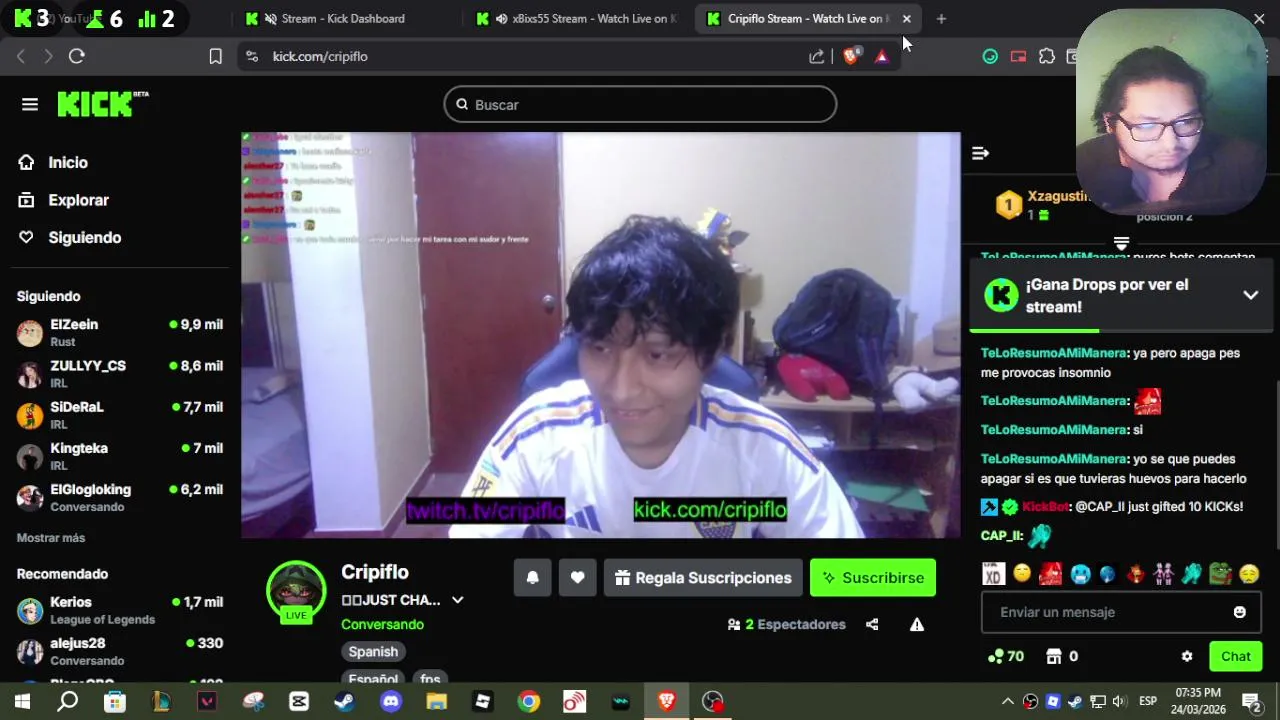Open Steam from the taskbar
This screenshot has width=1280, height=720.
point(345,701)
